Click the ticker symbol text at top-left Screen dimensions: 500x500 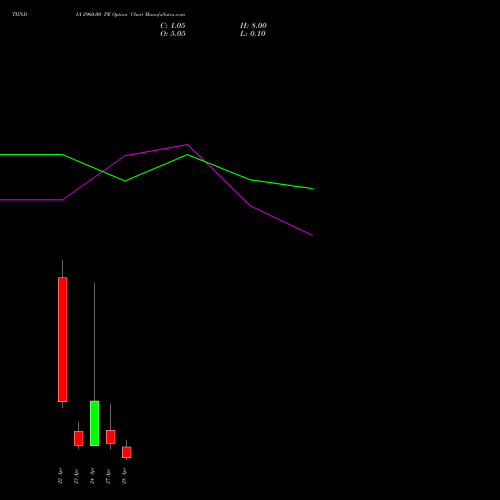point(20,14)
